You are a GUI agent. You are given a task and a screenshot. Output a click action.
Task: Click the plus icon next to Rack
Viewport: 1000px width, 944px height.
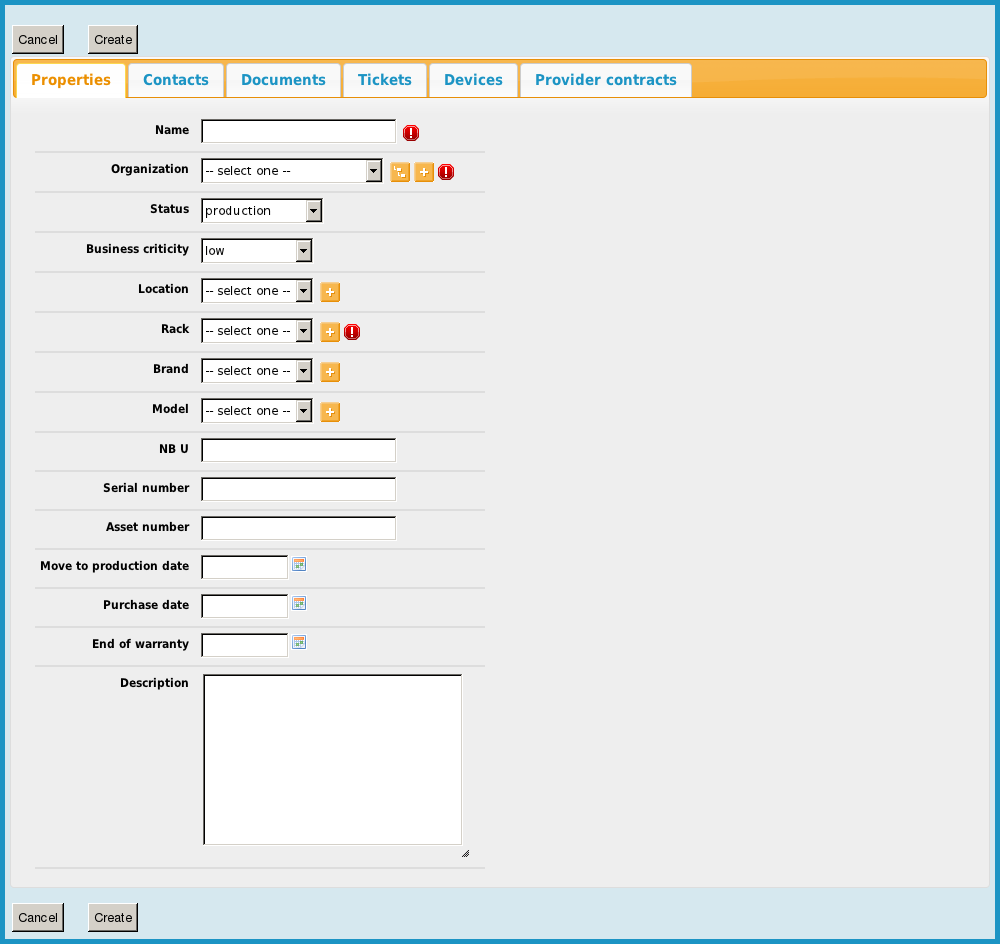[x=330, y=332]
